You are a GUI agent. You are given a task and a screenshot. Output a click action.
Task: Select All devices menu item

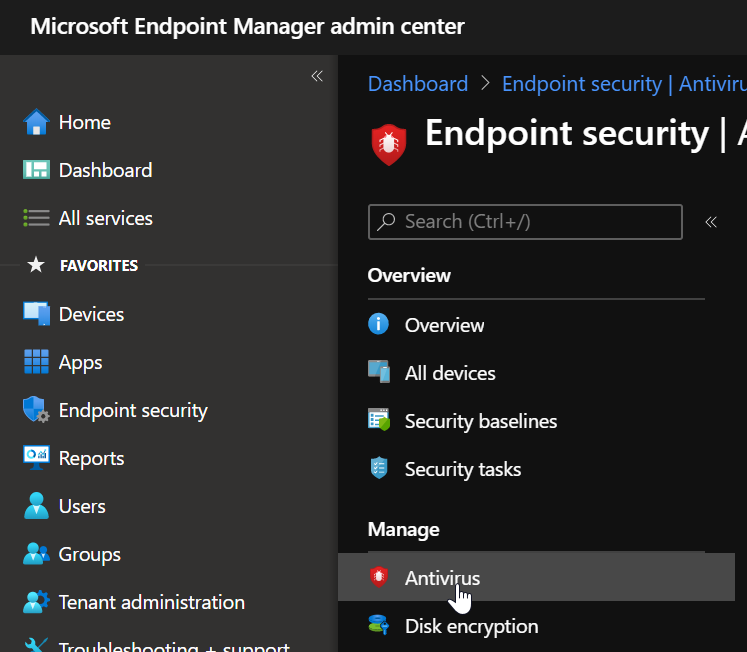point(450,373)
